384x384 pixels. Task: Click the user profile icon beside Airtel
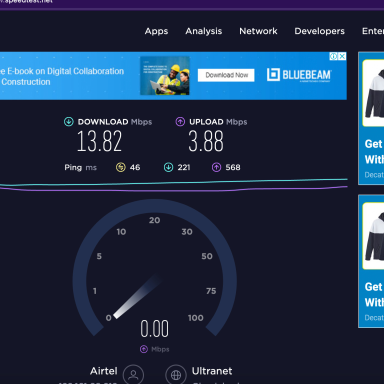pyautogui.click(x=133, y=375)
